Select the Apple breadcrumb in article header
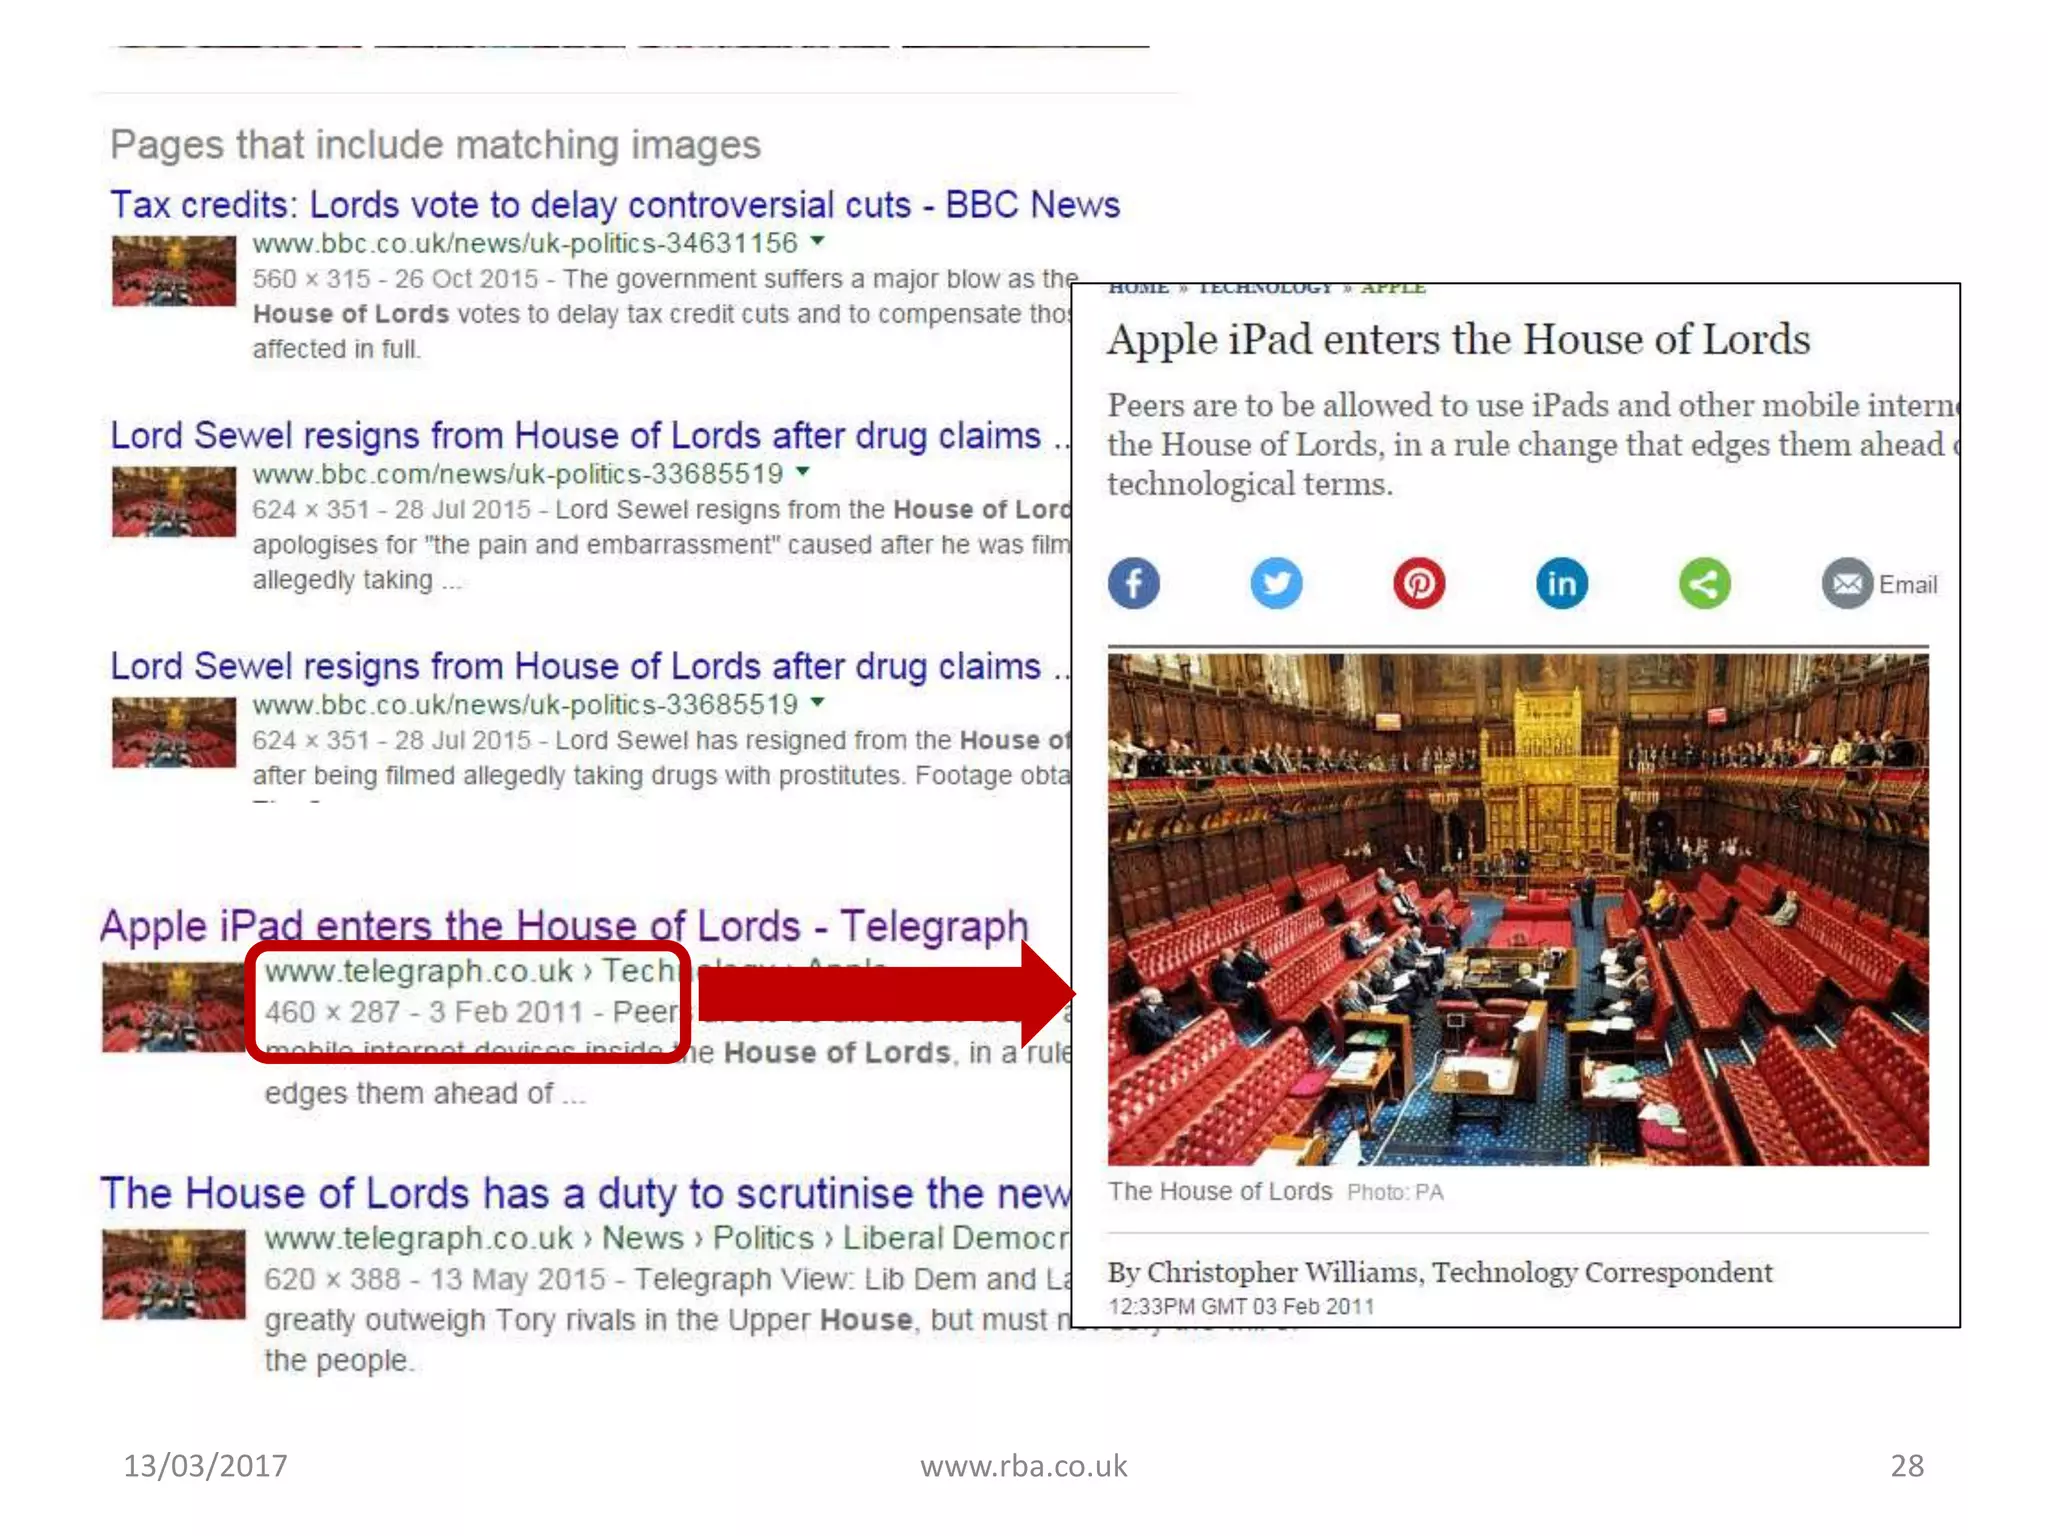The height and width of the screenshot is (1536, 2048). 1393,289
